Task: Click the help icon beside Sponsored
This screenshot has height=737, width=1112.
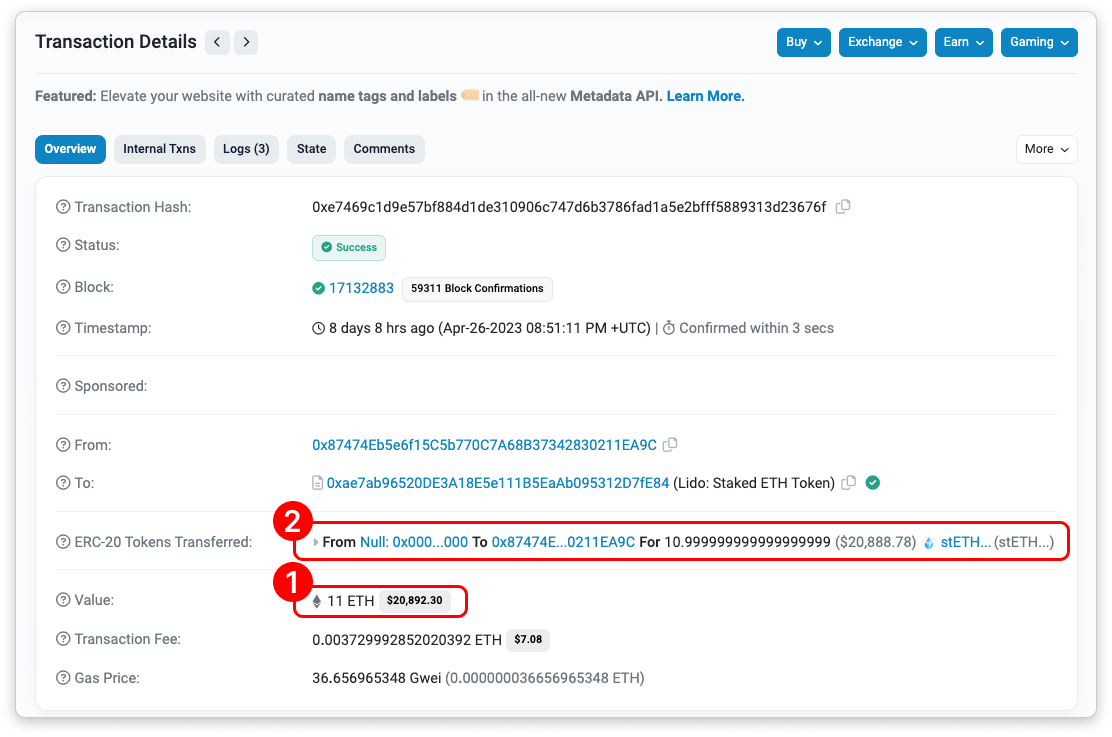Action: pos(64,386)
